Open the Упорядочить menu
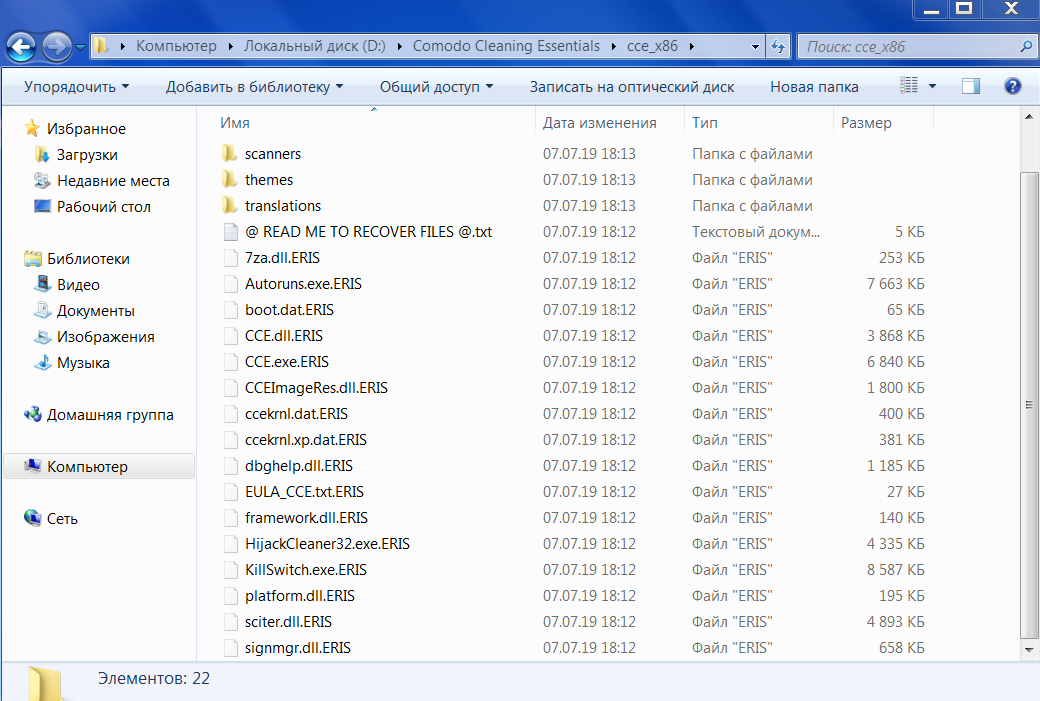The height and width of the screenshot is (701, 1040). pyautogui.click(x=76, y=87)
